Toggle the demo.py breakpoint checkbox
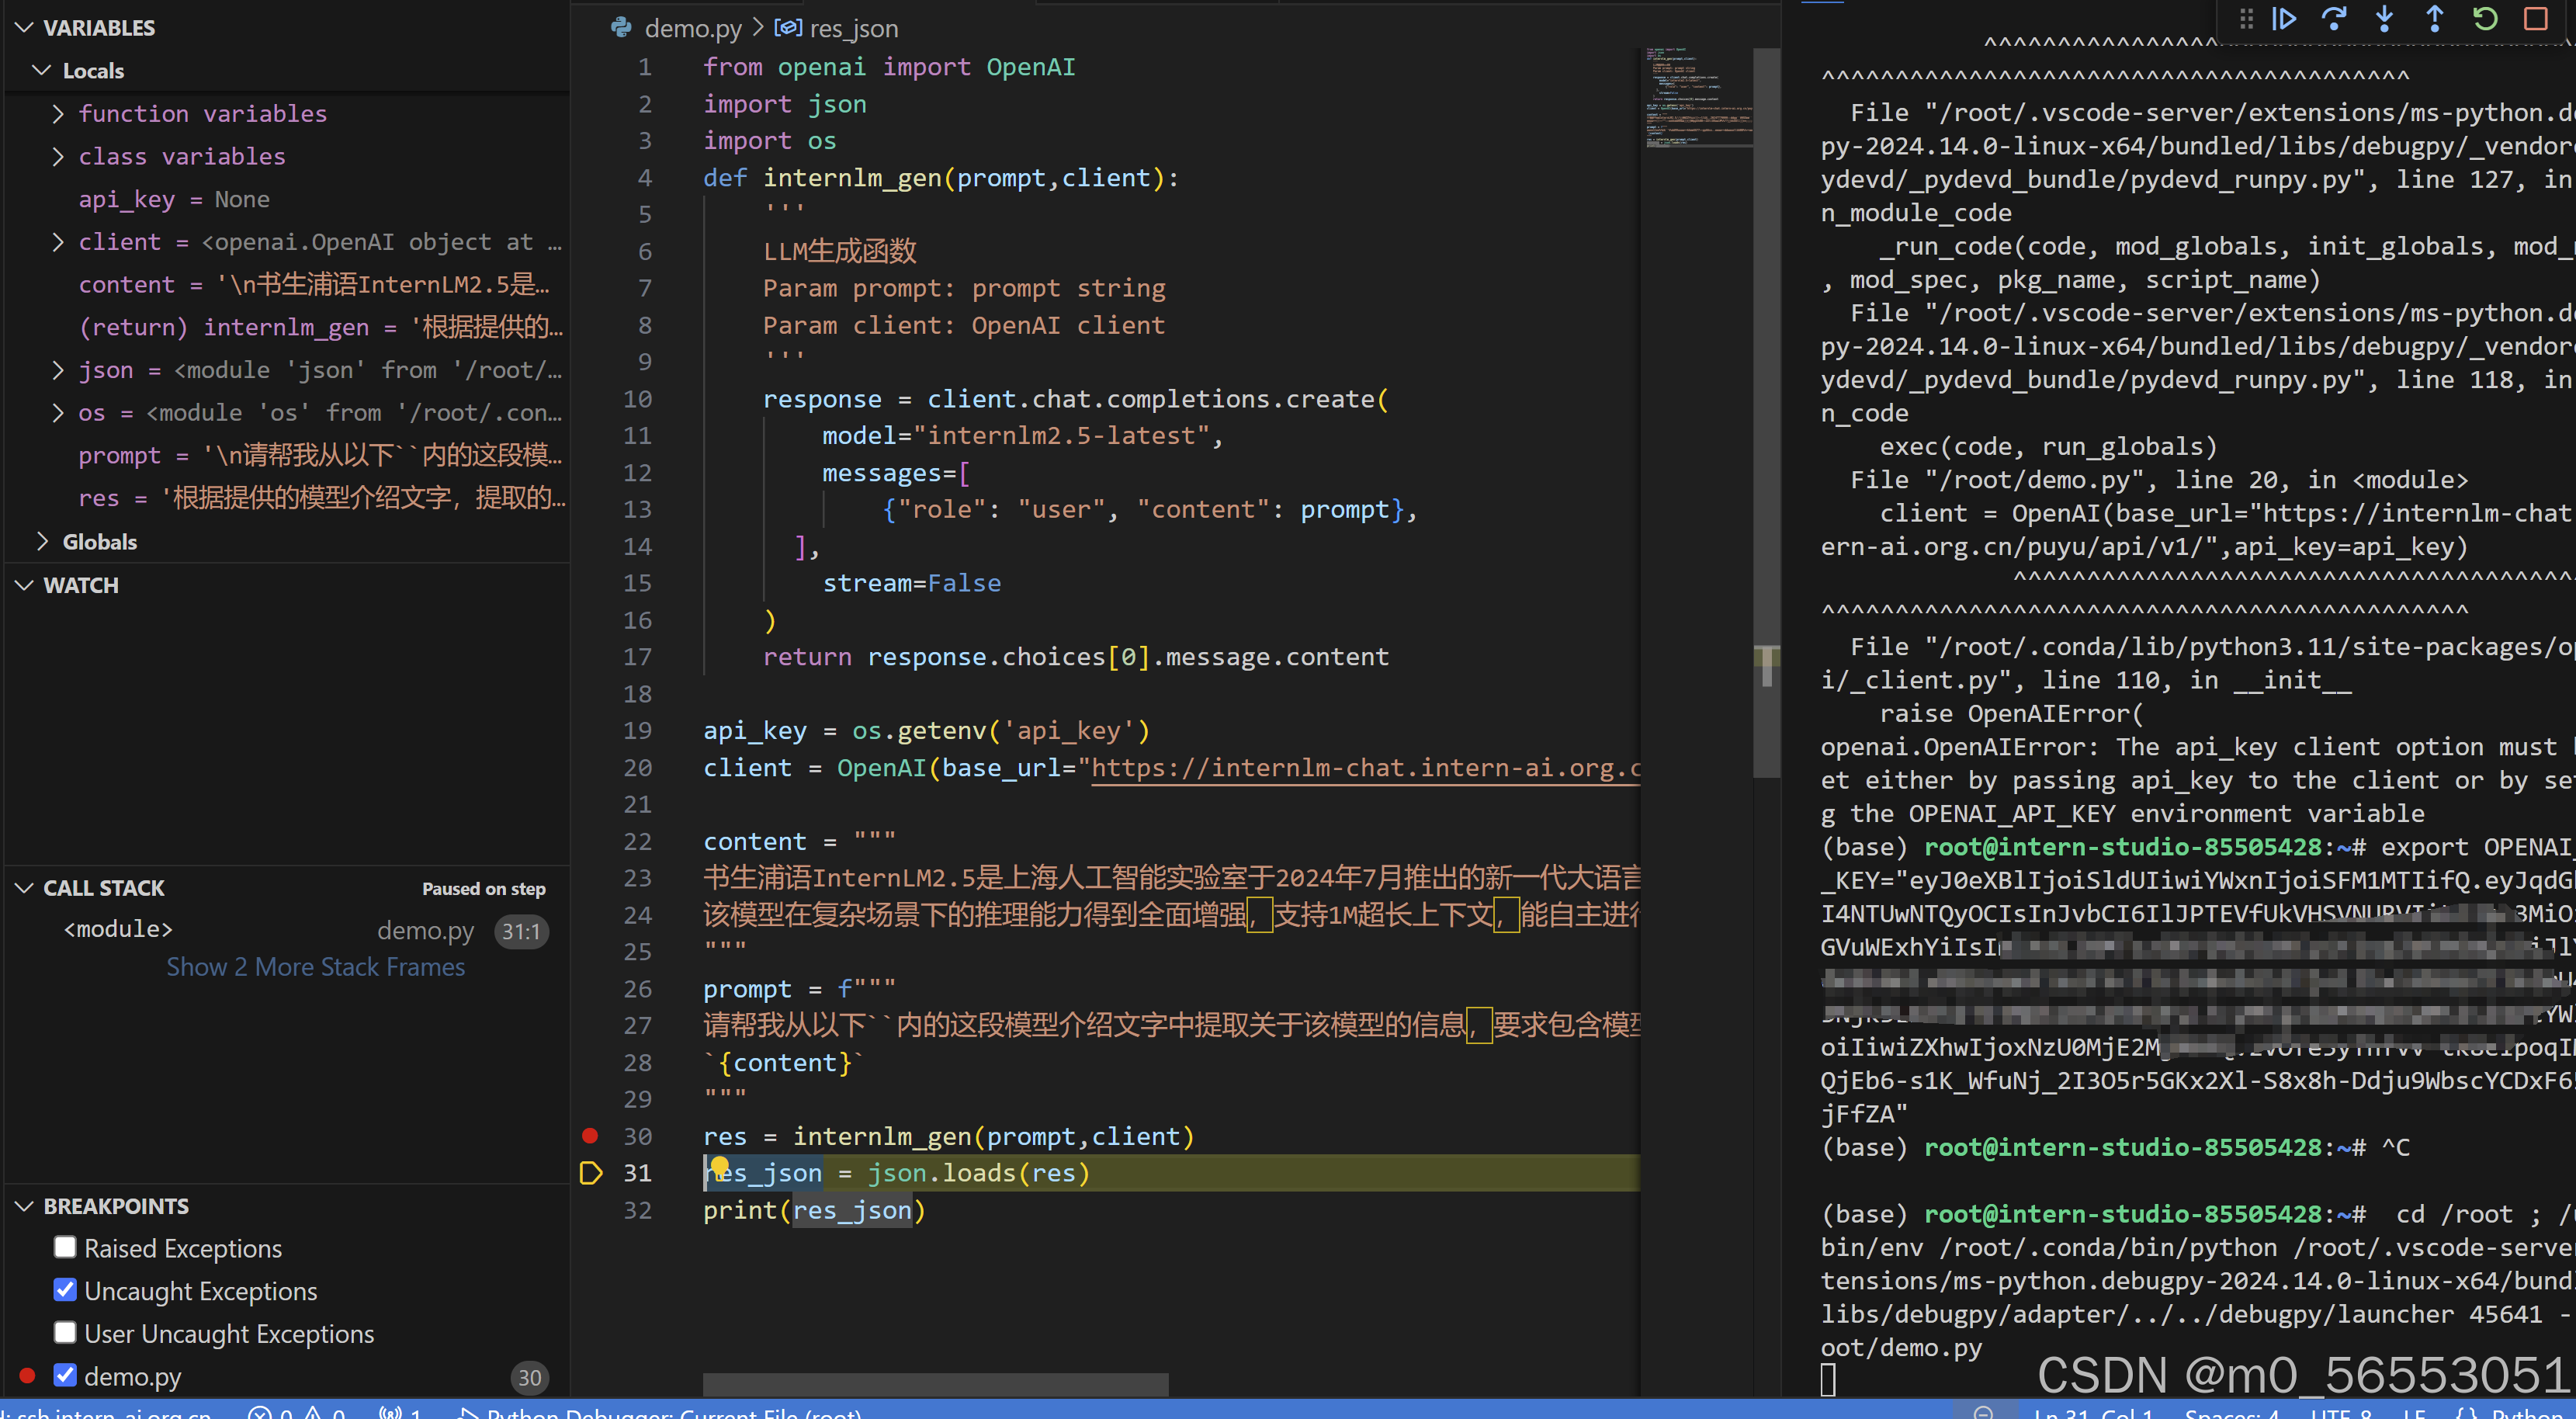 pyautogui.click(x=66, y=1375)
